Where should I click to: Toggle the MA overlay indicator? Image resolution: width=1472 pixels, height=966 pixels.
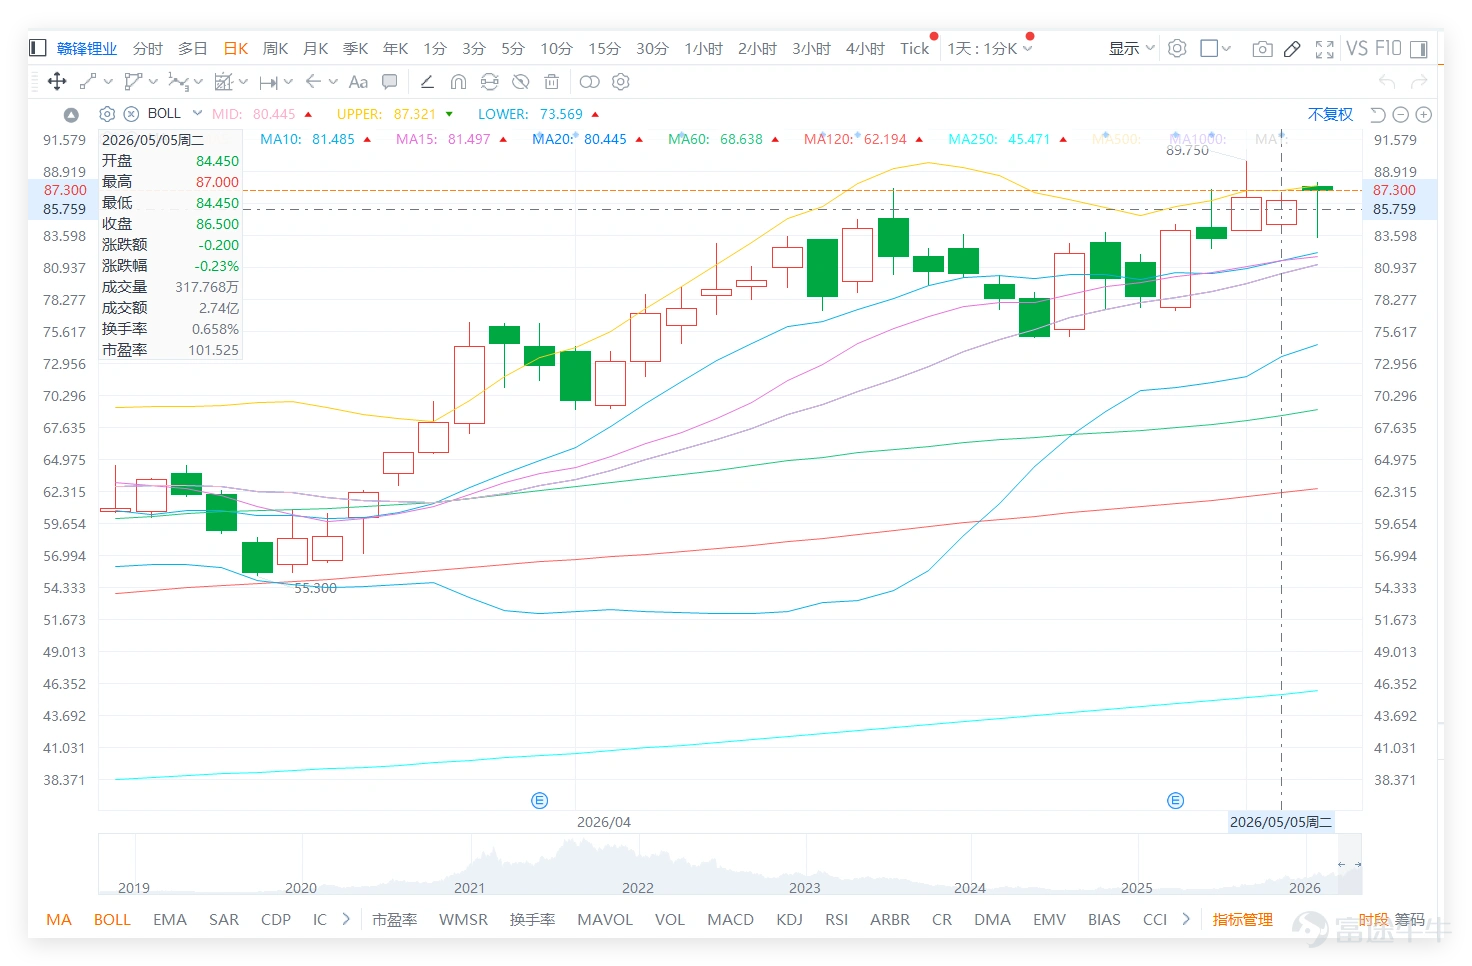coord(59,919)
